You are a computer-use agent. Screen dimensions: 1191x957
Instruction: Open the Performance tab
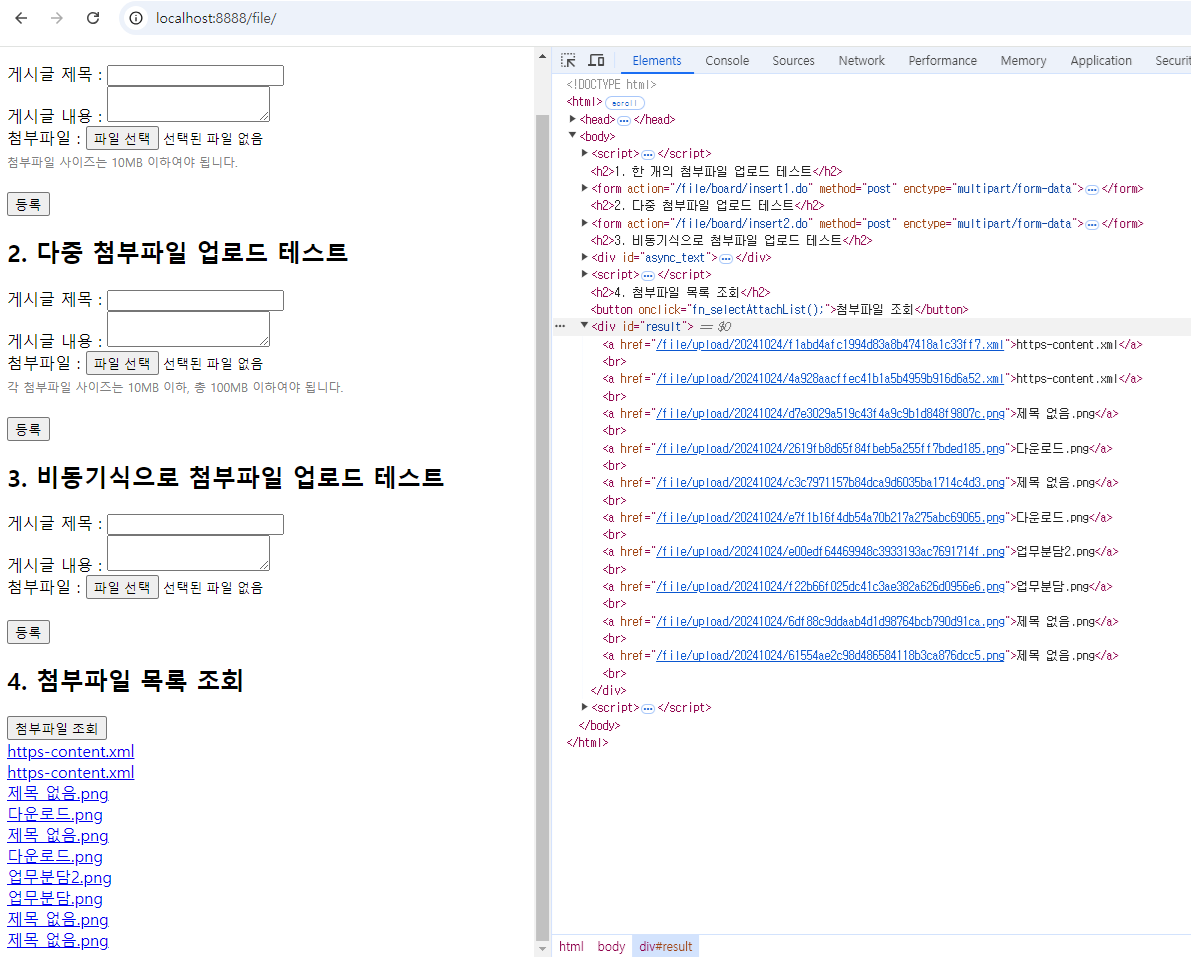click(943, 61)
